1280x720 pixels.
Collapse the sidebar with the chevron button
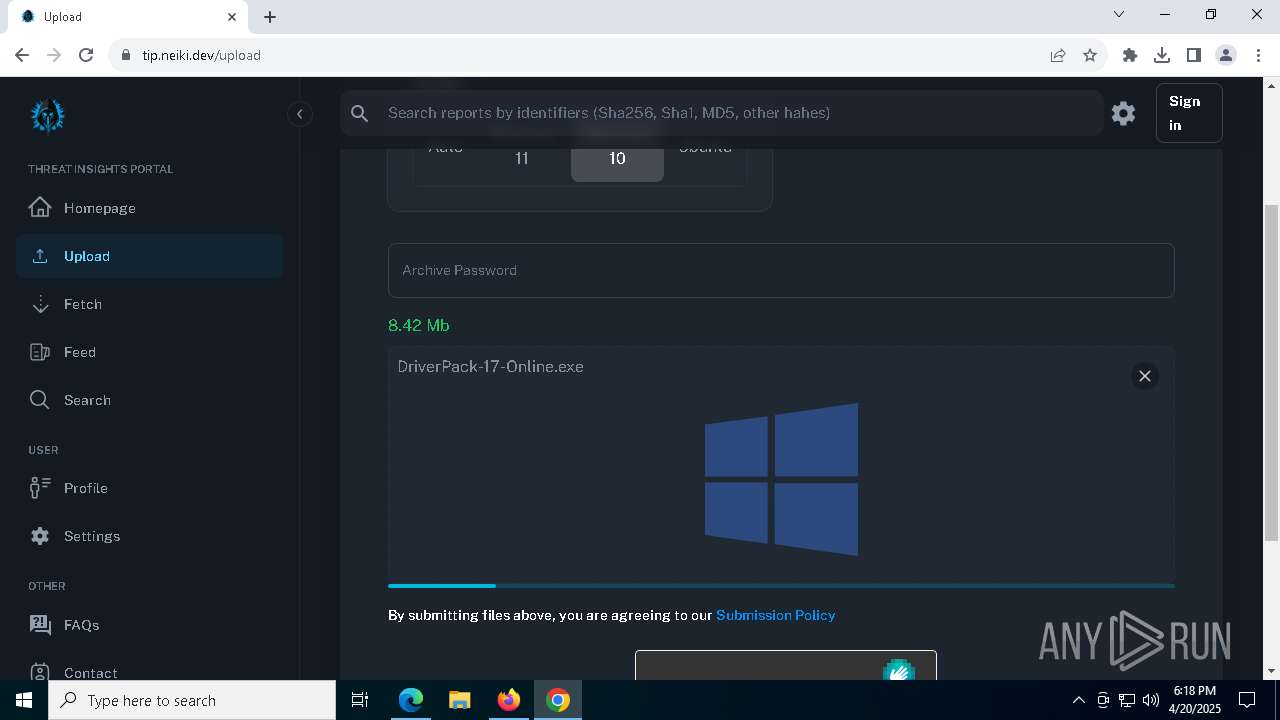point(299,114)
